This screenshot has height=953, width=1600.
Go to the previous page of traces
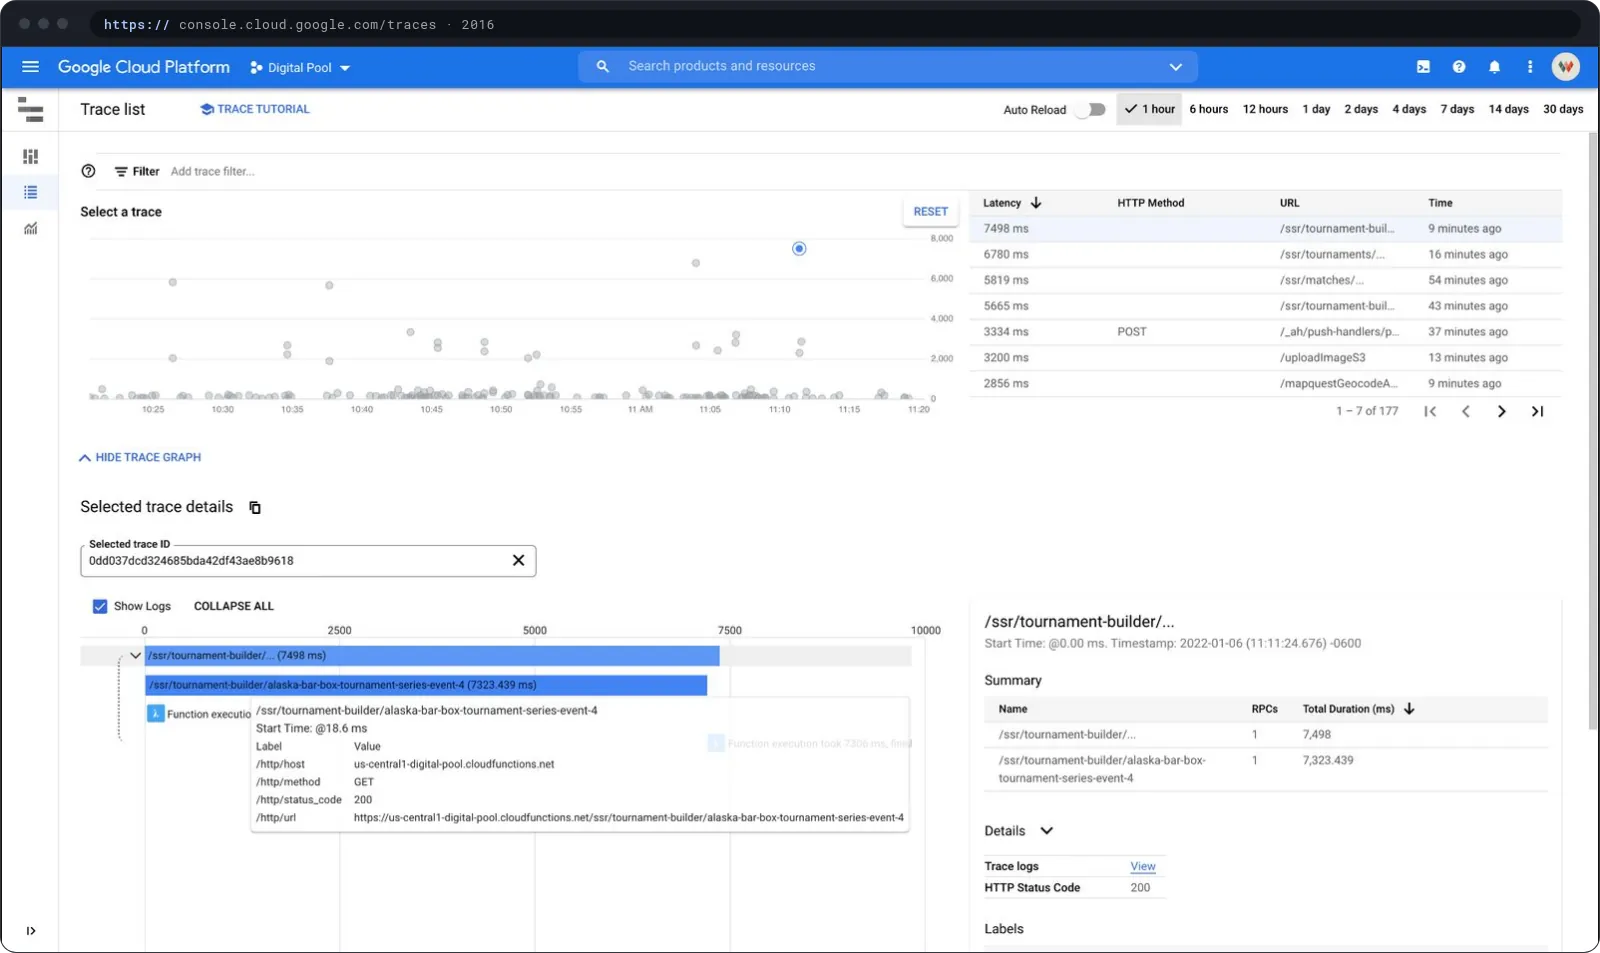point(1466,411)
